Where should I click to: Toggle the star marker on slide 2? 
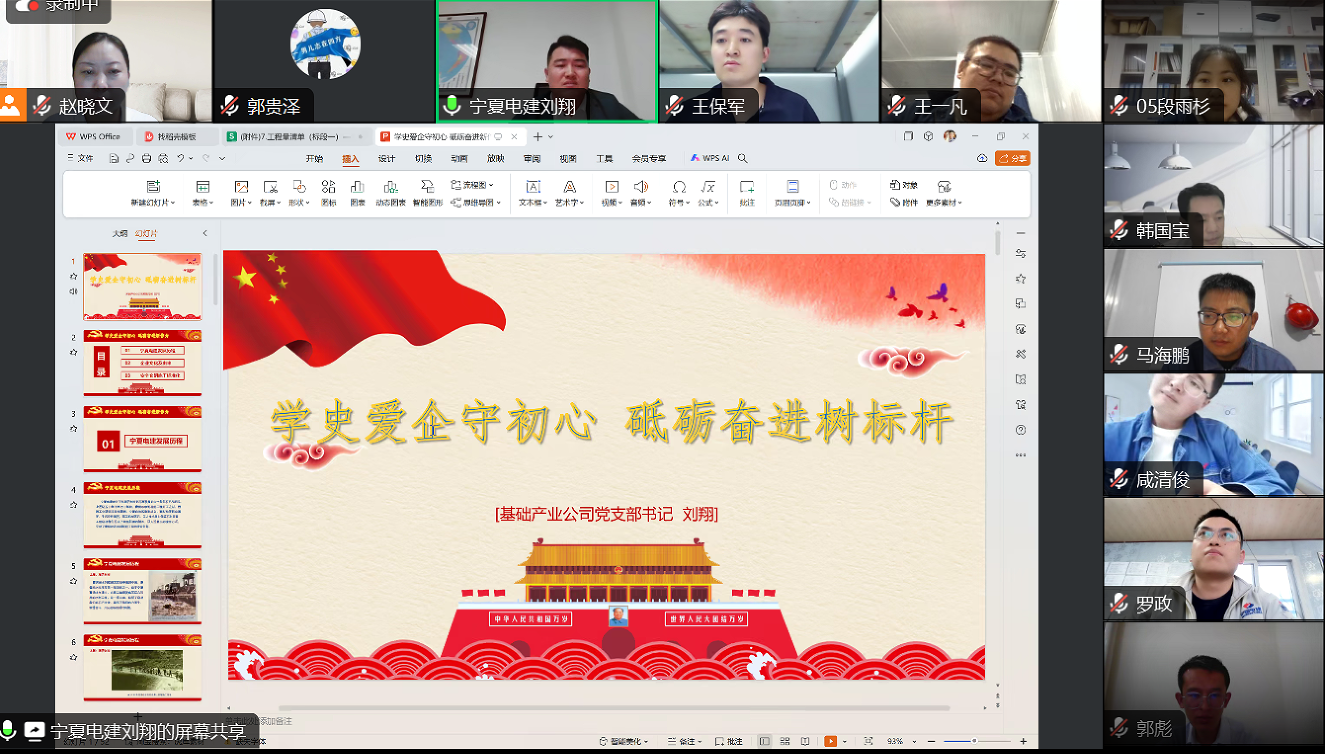tap(73, 352)
